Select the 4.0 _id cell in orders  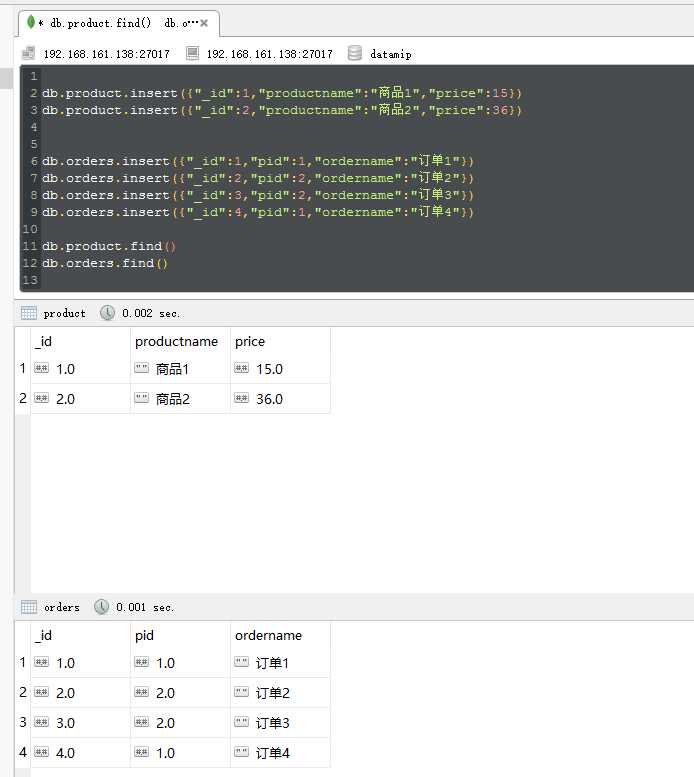coord(80,753)
